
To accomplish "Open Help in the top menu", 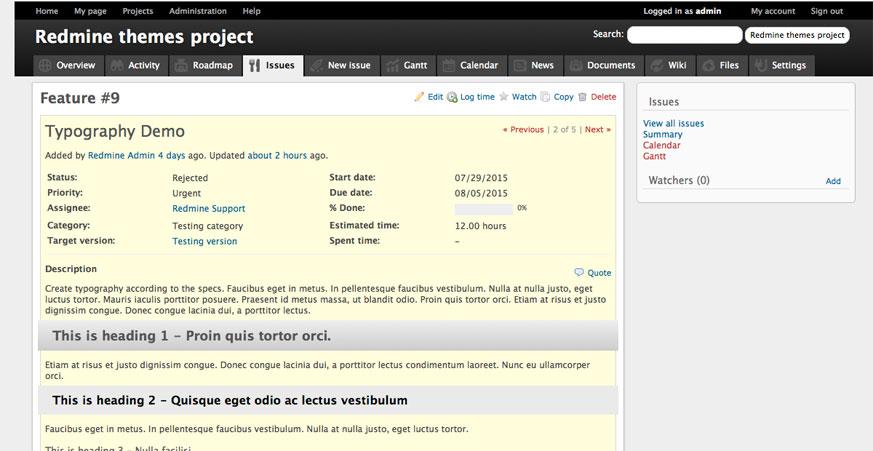I will [x=252, y=11].
